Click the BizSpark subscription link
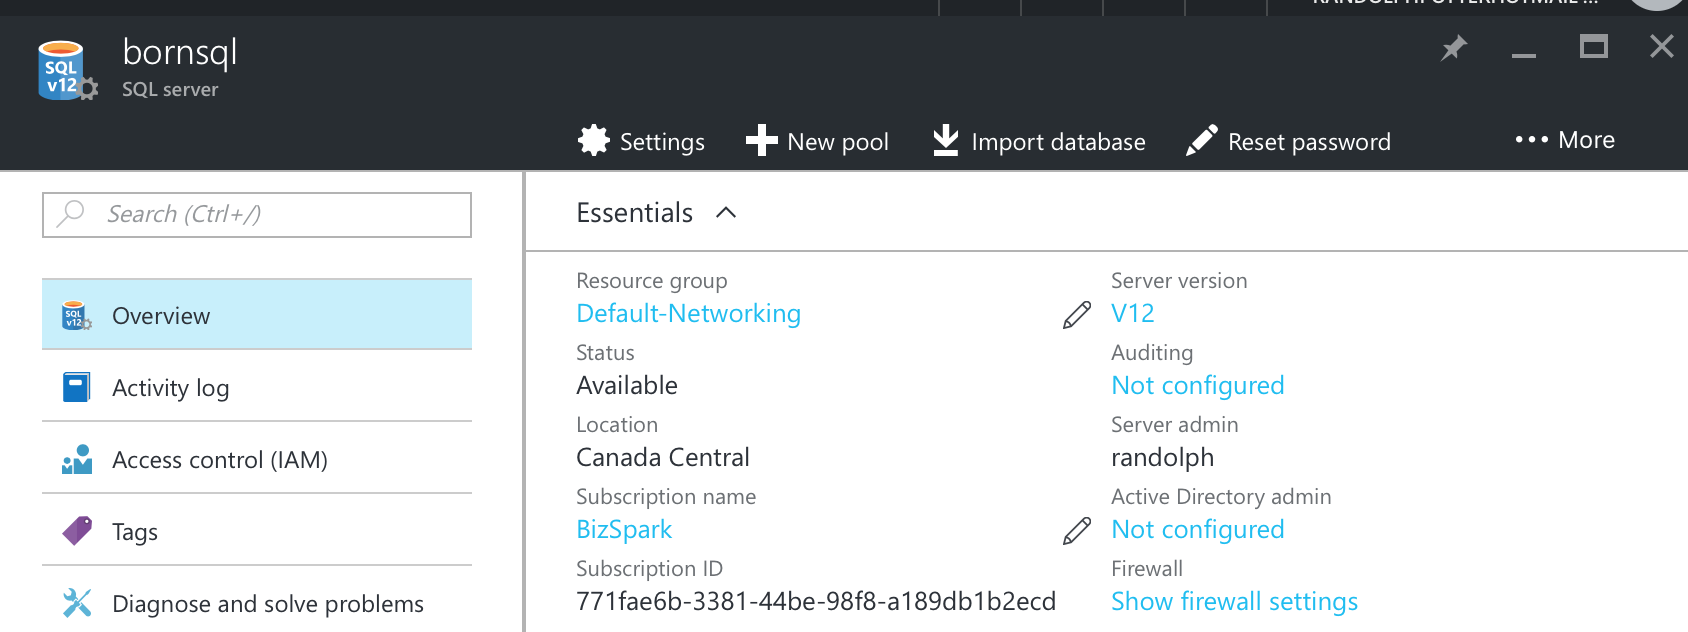This screenshot has width=1688, height=632. 624,529
